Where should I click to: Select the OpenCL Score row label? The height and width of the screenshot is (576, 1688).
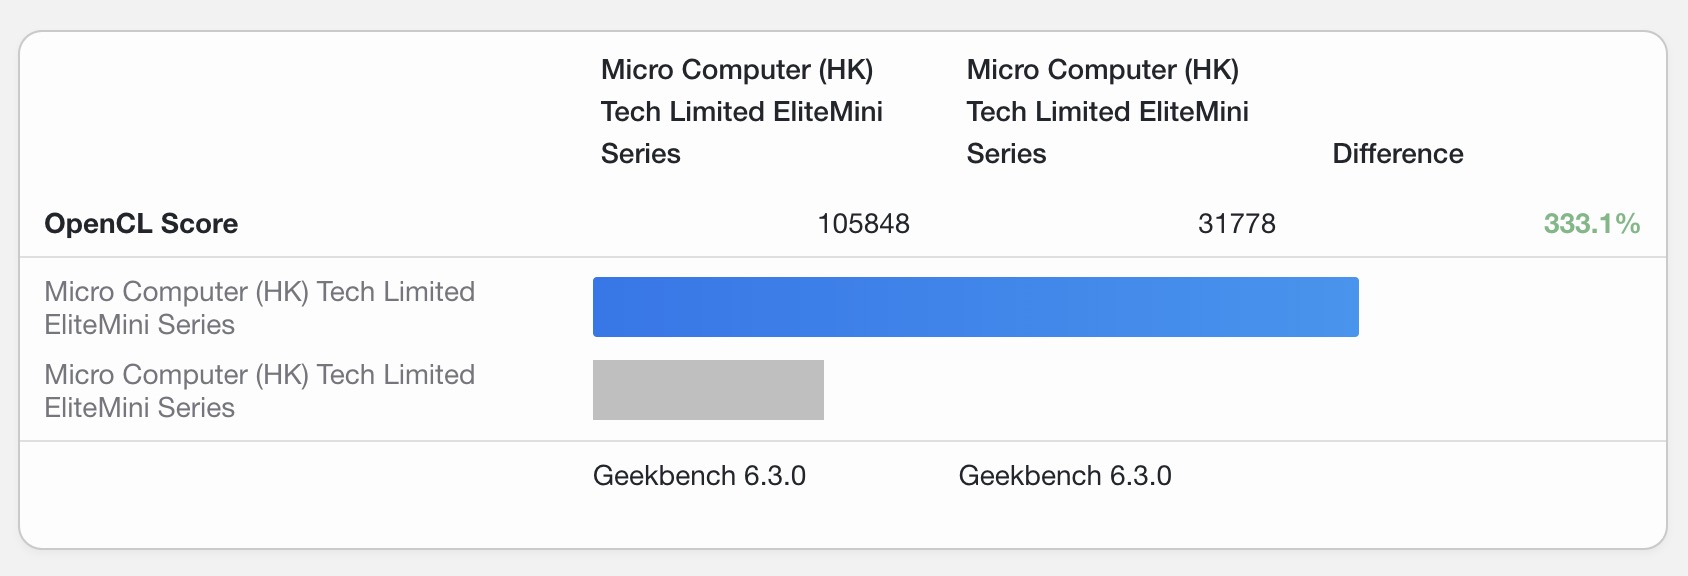click(x=141, y=224)
